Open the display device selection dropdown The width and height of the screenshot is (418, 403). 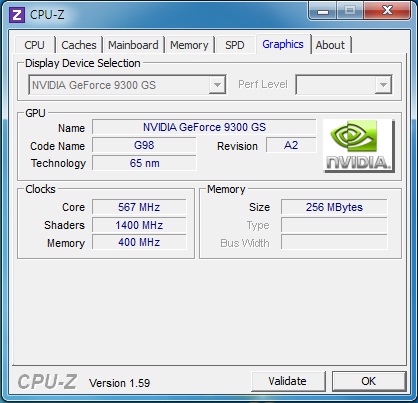(217, 85)
